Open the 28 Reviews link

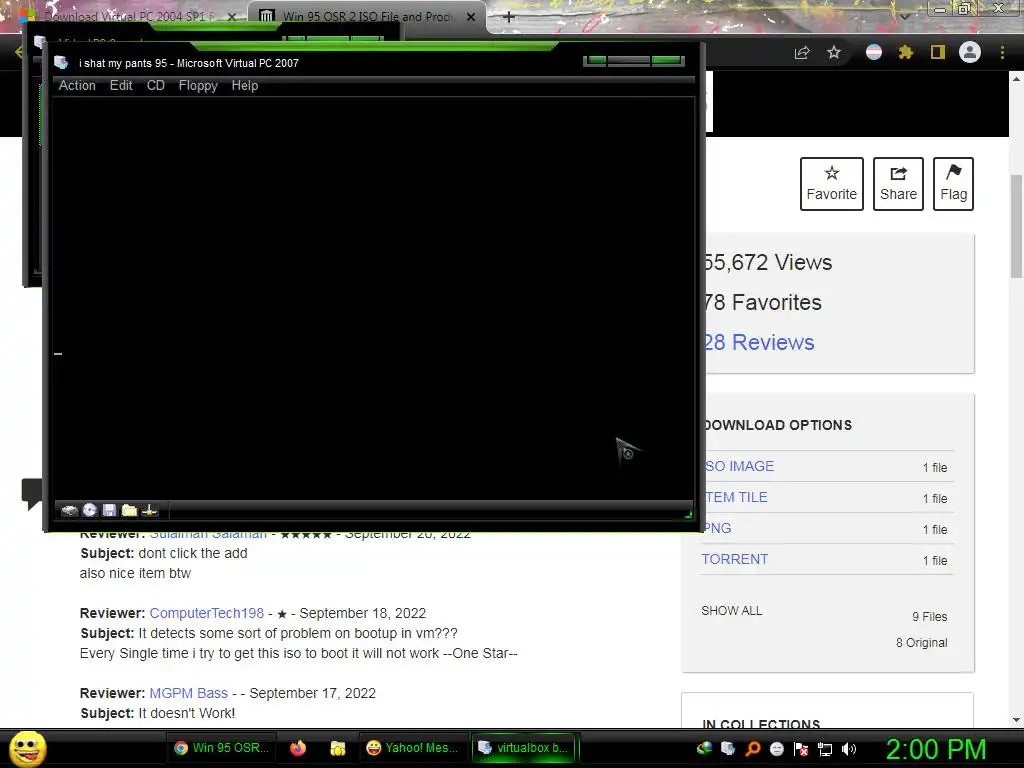[x=759, y=342]
